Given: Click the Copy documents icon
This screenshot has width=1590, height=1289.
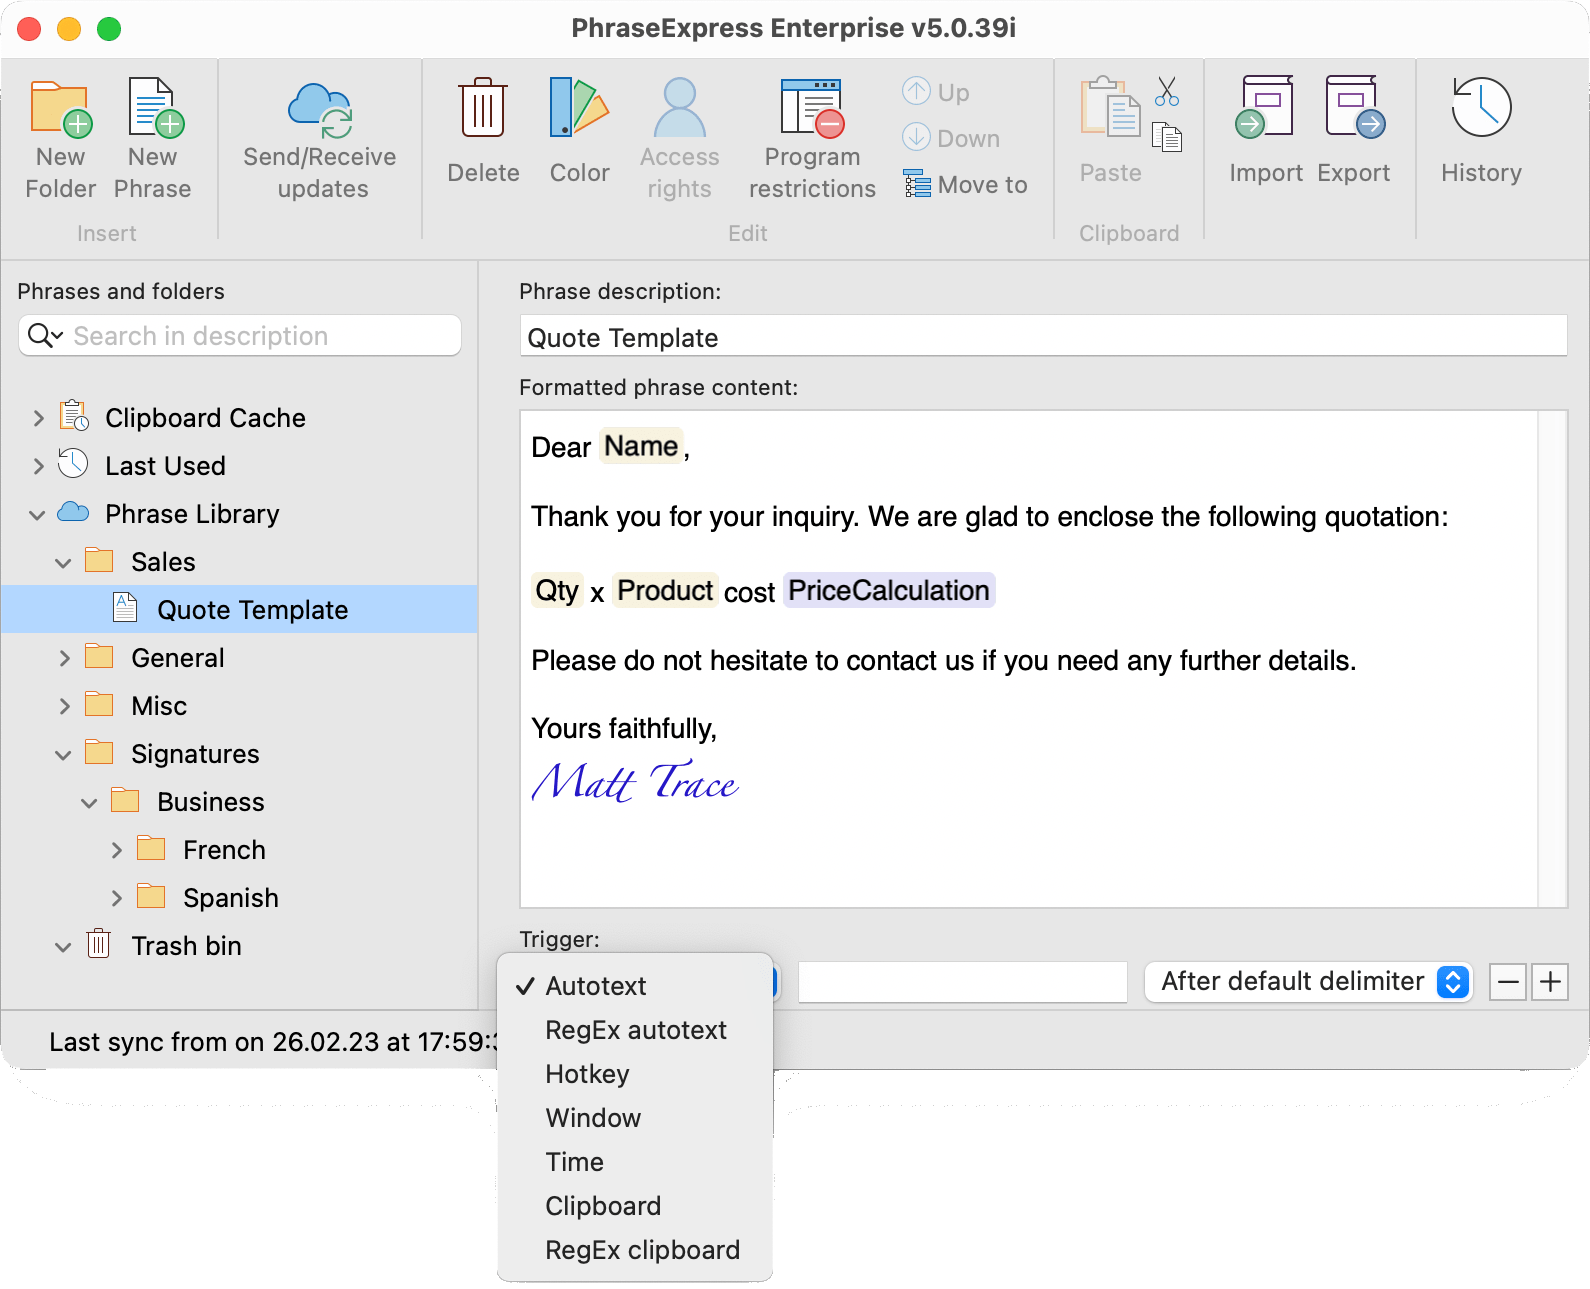Looking at the screenshot, I should (x=1167, y=137).
